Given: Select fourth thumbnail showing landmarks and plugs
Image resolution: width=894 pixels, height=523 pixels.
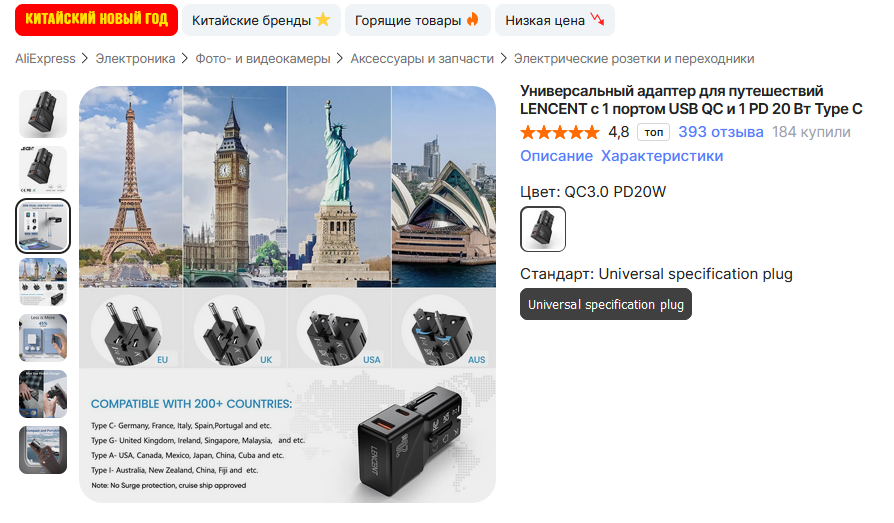Looking at the screenshot, I should tap(43, 282).
